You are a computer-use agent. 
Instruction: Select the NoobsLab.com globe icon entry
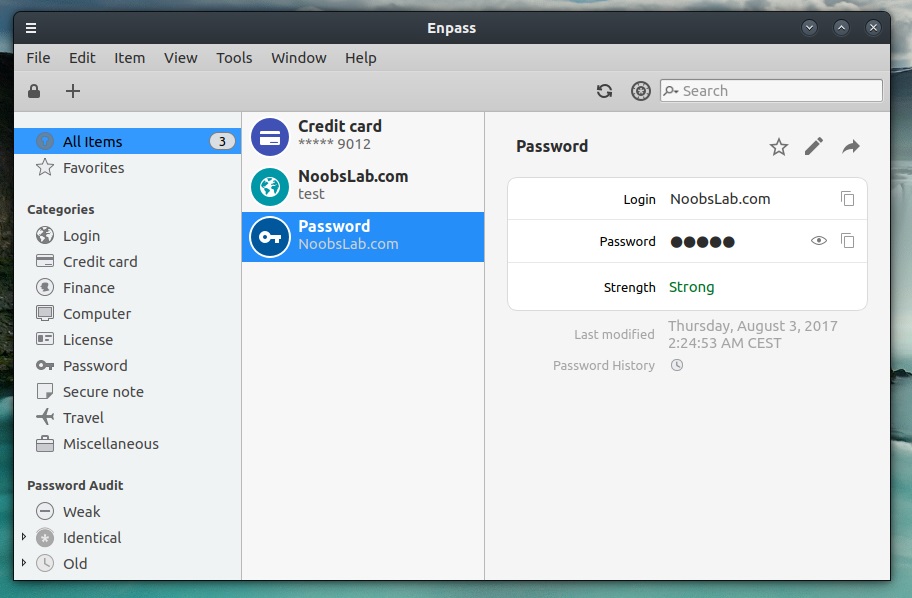(270, 187)
